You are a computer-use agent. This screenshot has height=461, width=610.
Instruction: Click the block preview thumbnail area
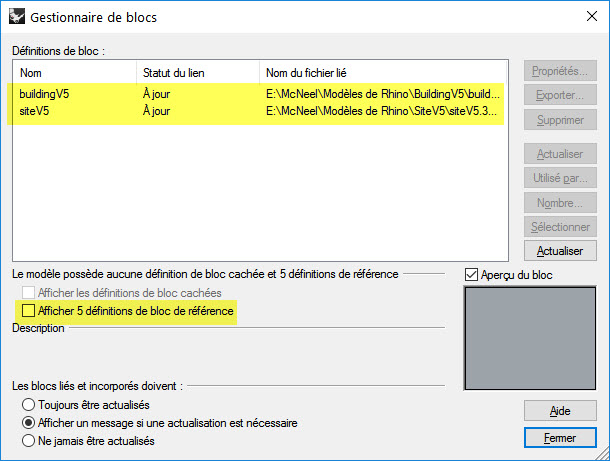(x=530, y=338)
